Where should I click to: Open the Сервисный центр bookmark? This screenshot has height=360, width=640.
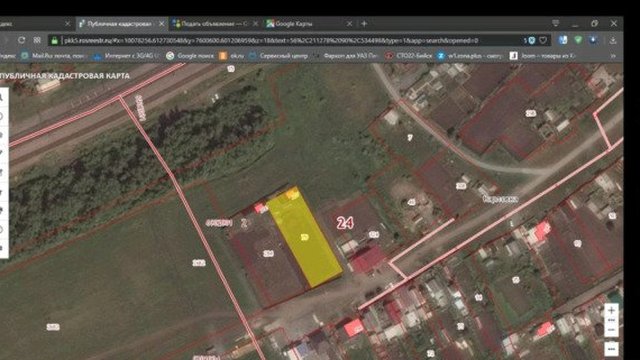(278, 56)
